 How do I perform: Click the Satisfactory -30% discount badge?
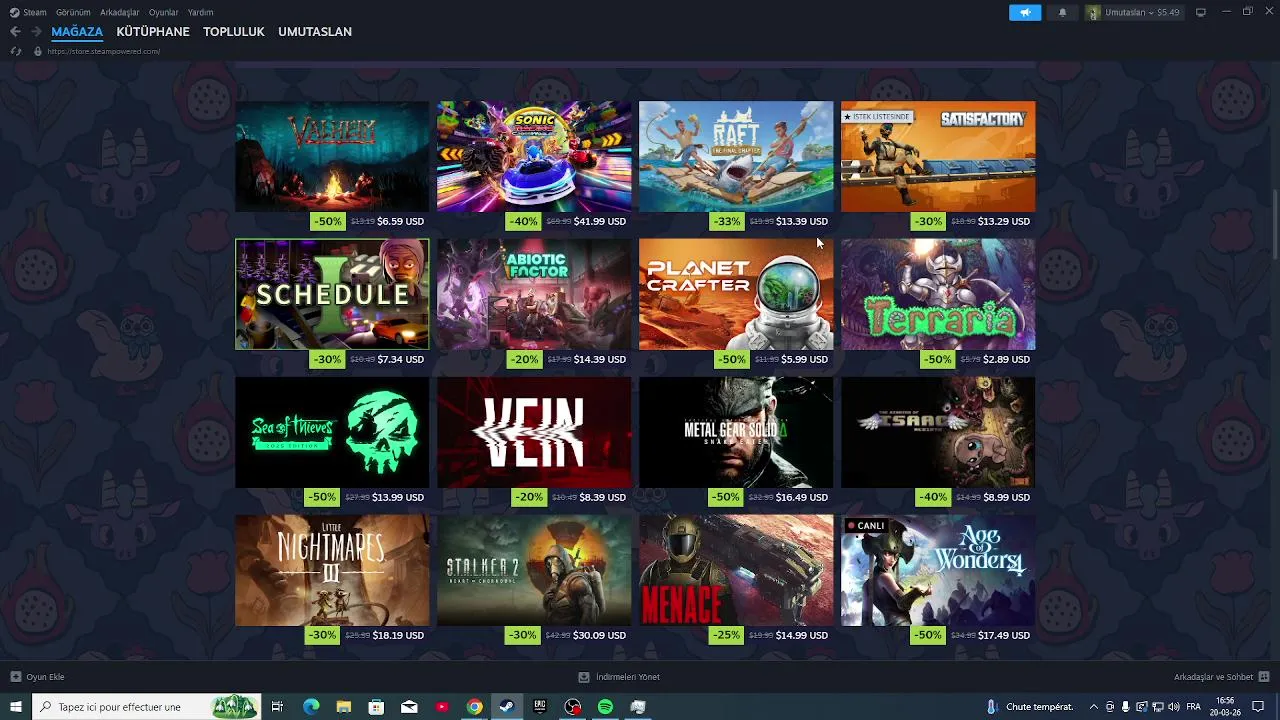929,221
